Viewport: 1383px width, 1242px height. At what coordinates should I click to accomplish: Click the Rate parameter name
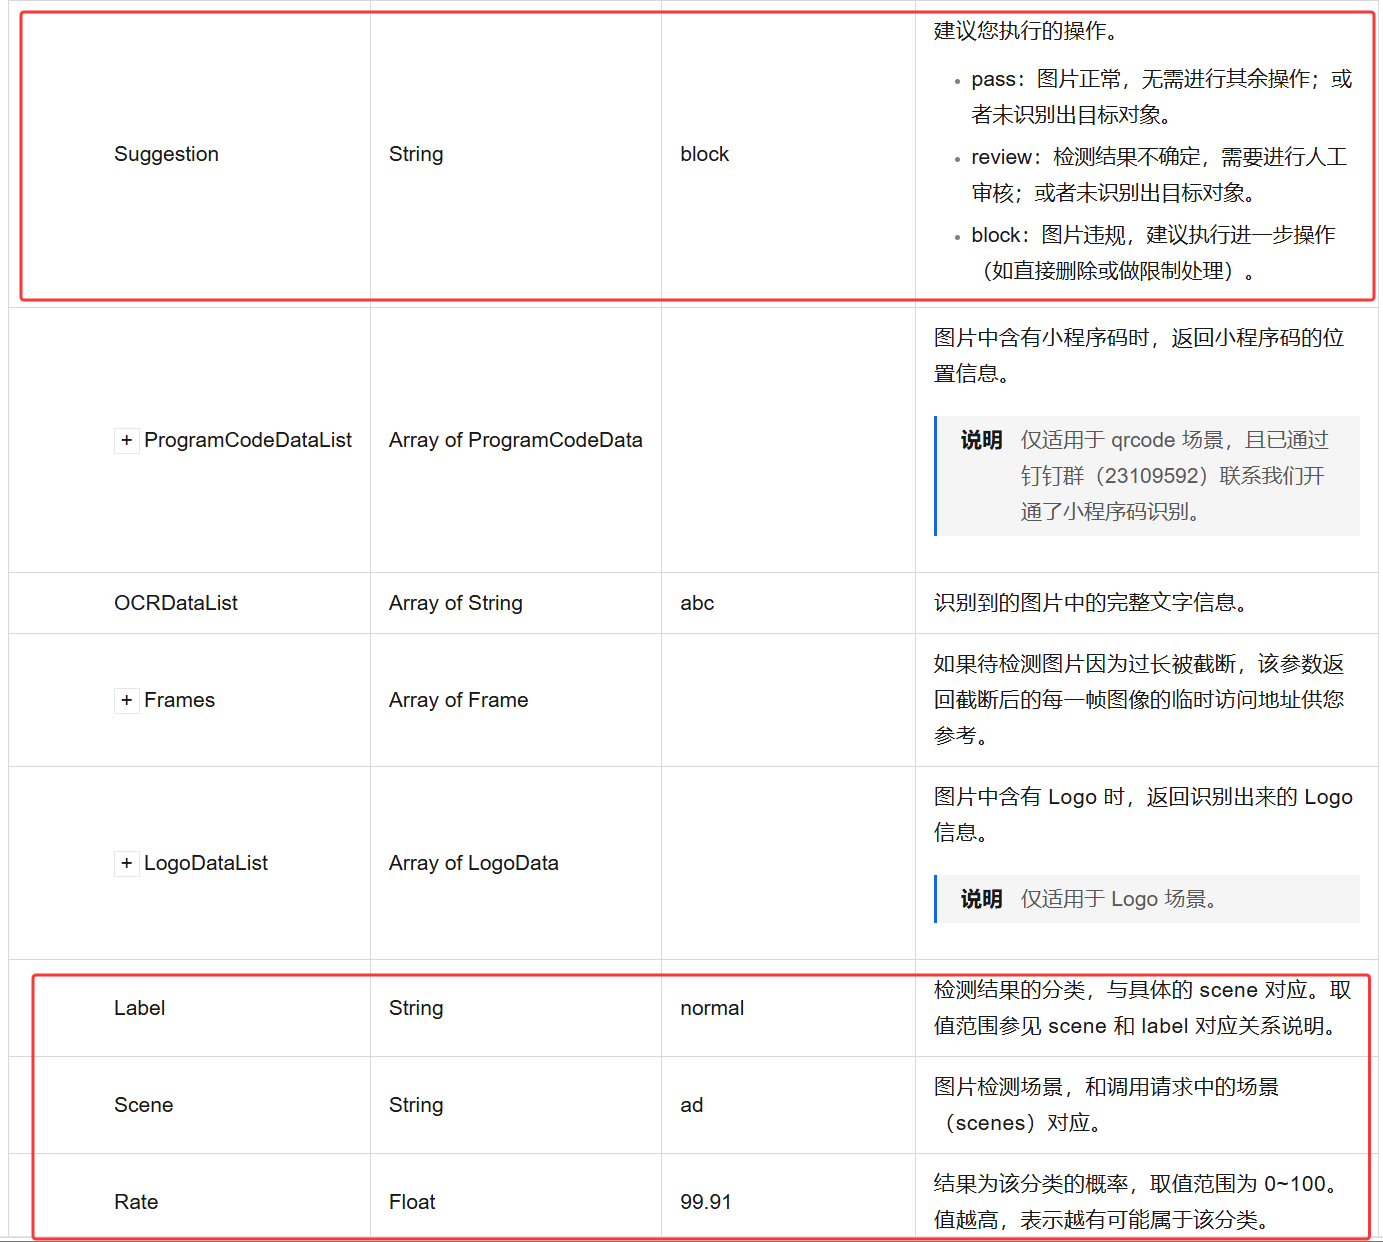click(x=136, y=1202)
